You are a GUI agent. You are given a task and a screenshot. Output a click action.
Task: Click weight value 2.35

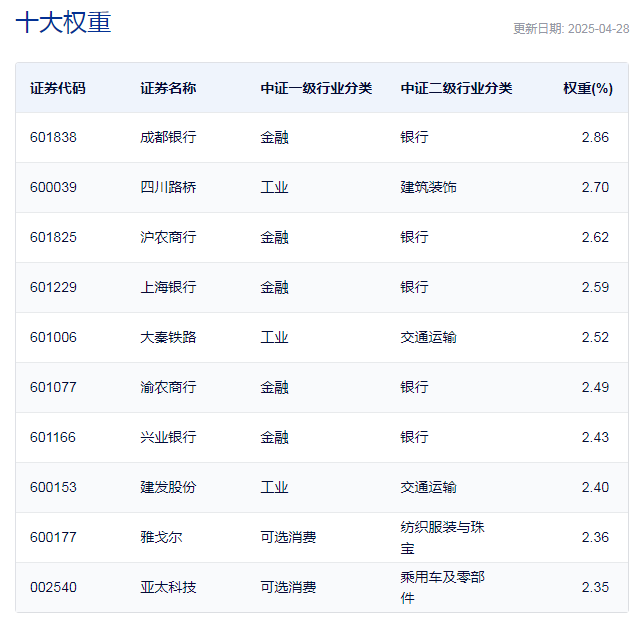click(x=595, y=587)
